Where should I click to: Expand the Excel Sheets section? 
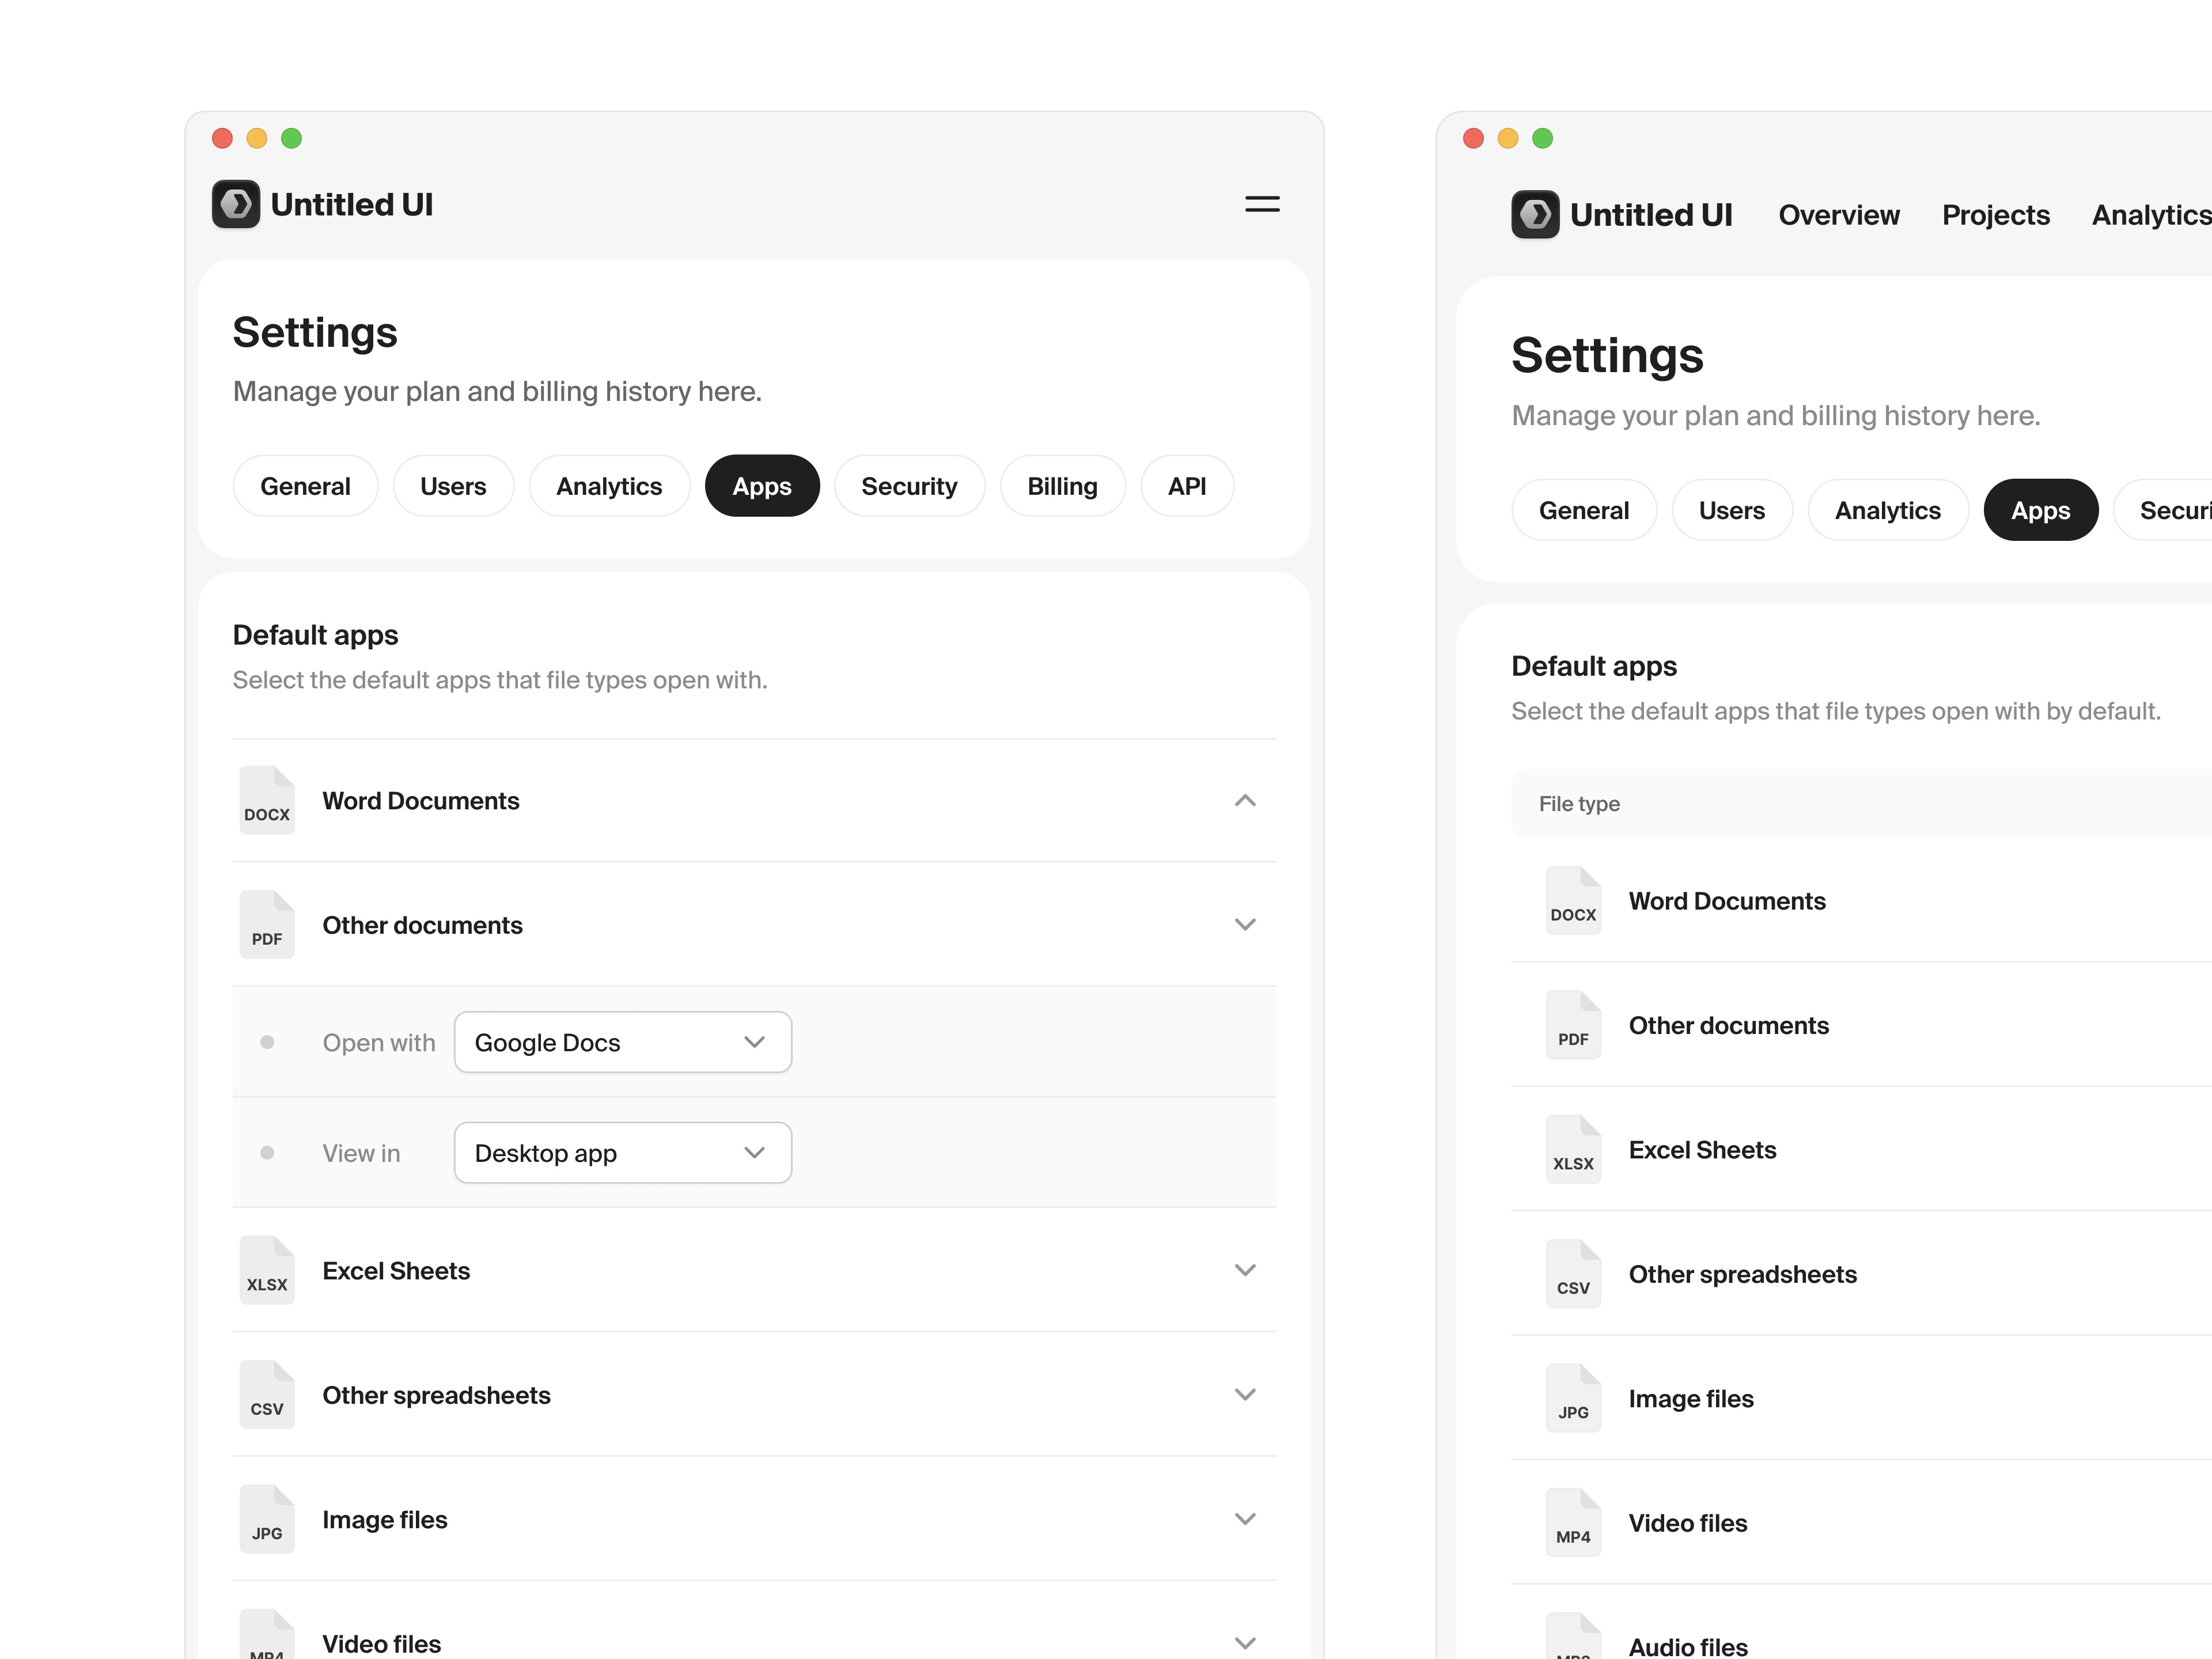click(1245, 1270)
